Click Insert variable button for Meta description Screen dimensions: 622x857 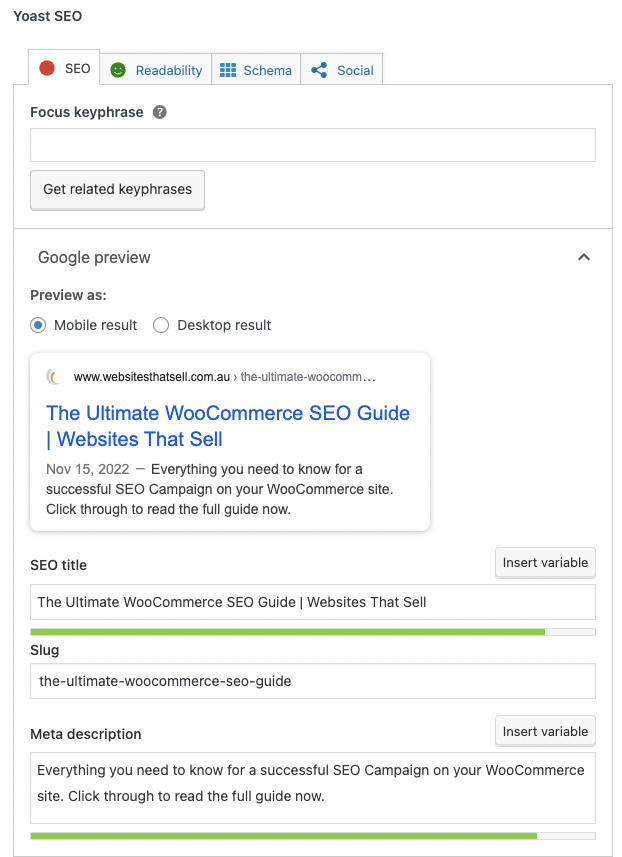[x=545, y=731]
